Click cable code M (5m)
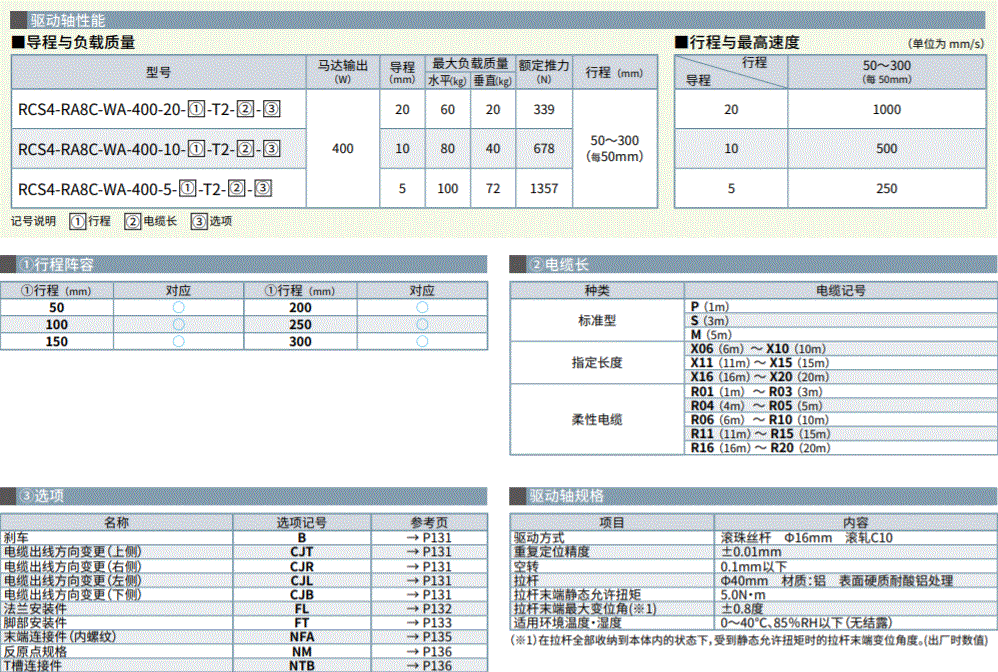The height and width of the screenshot is (672, 998). (711, 335)
